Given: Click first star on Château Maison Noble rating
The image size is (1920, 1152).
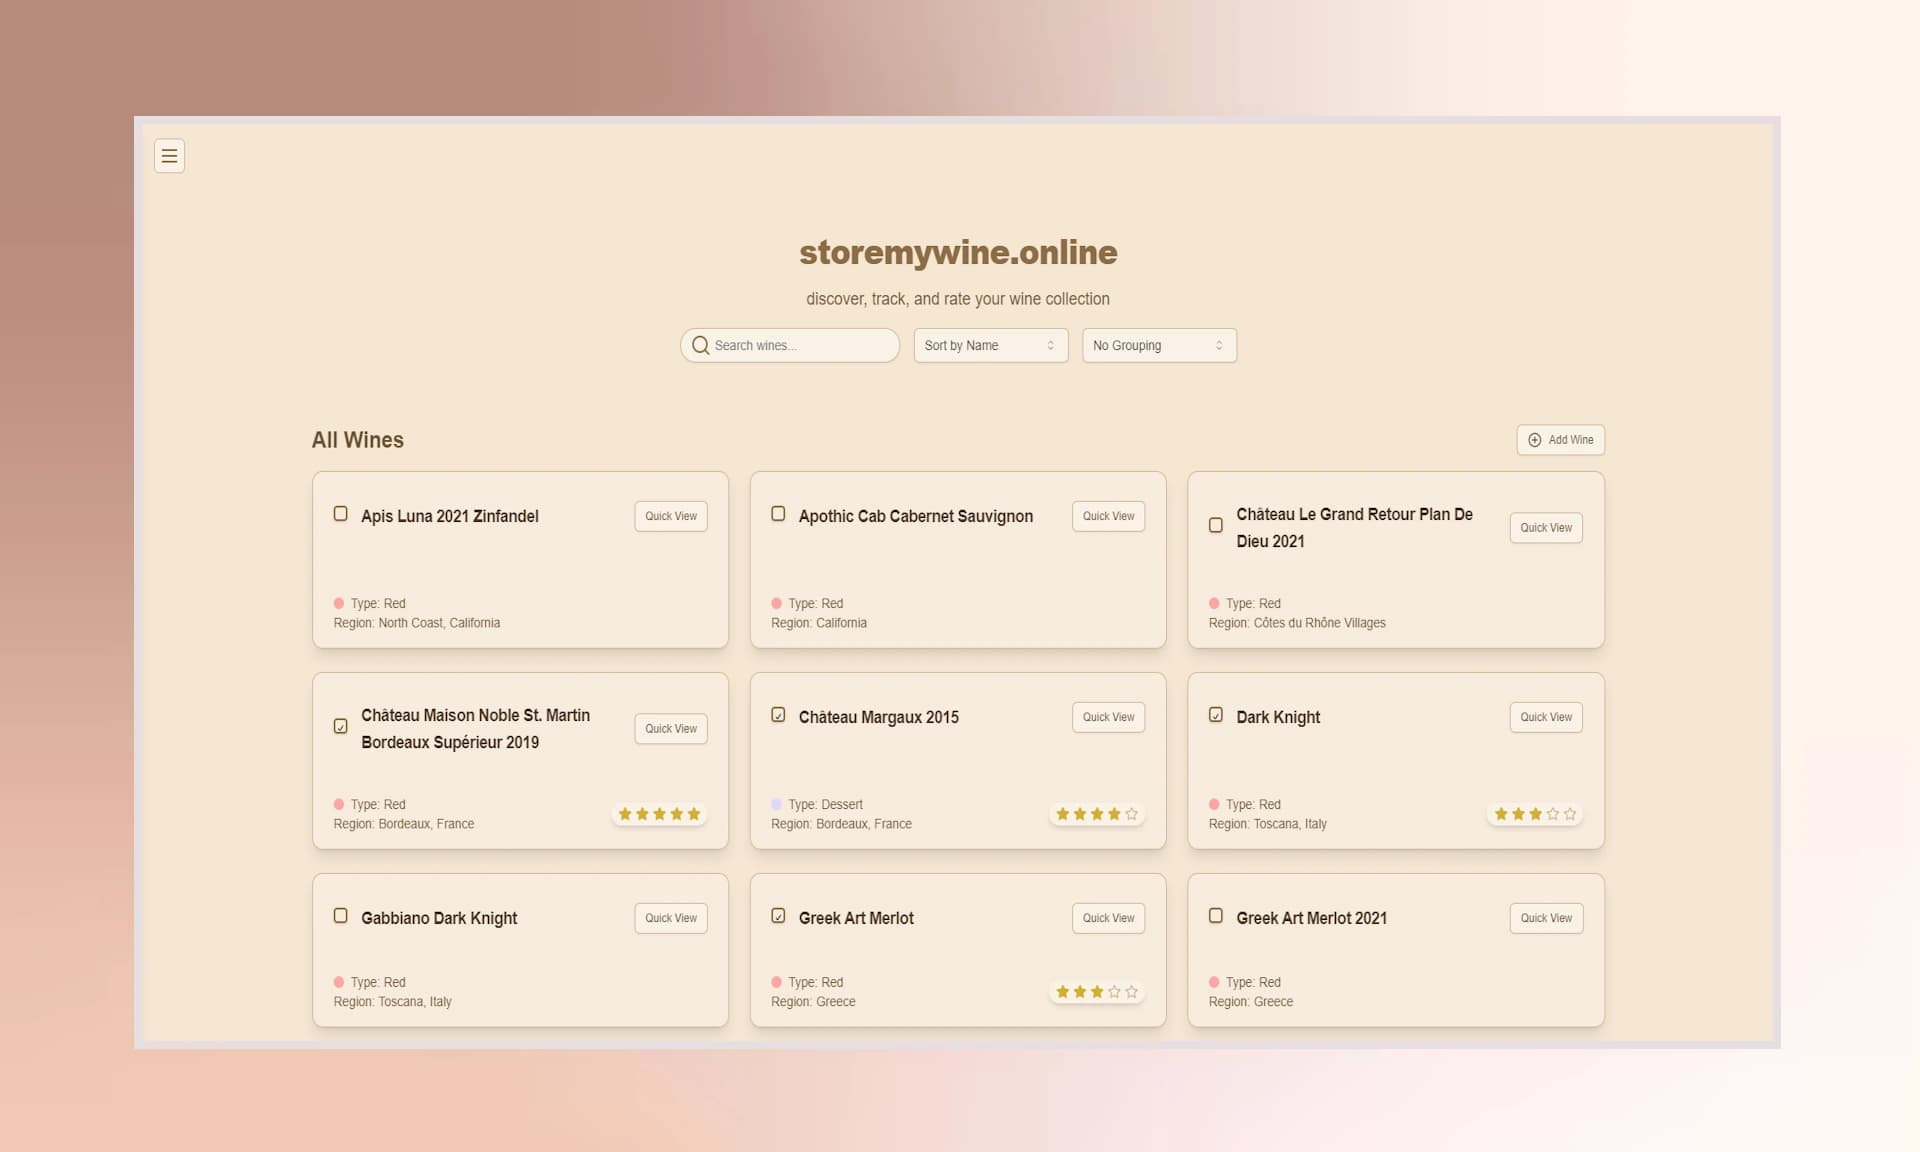Looking at the screenshot, I should 625,814.
